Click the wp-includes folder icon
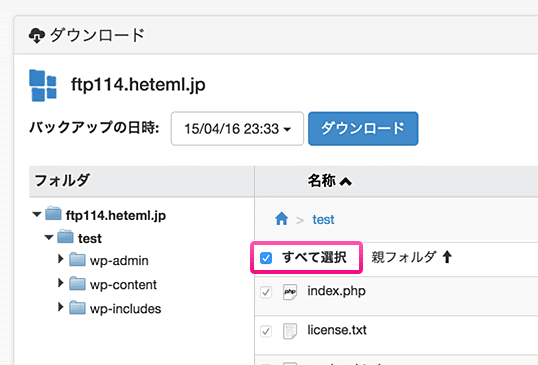 pyautogui.click(x=77, y=308)
